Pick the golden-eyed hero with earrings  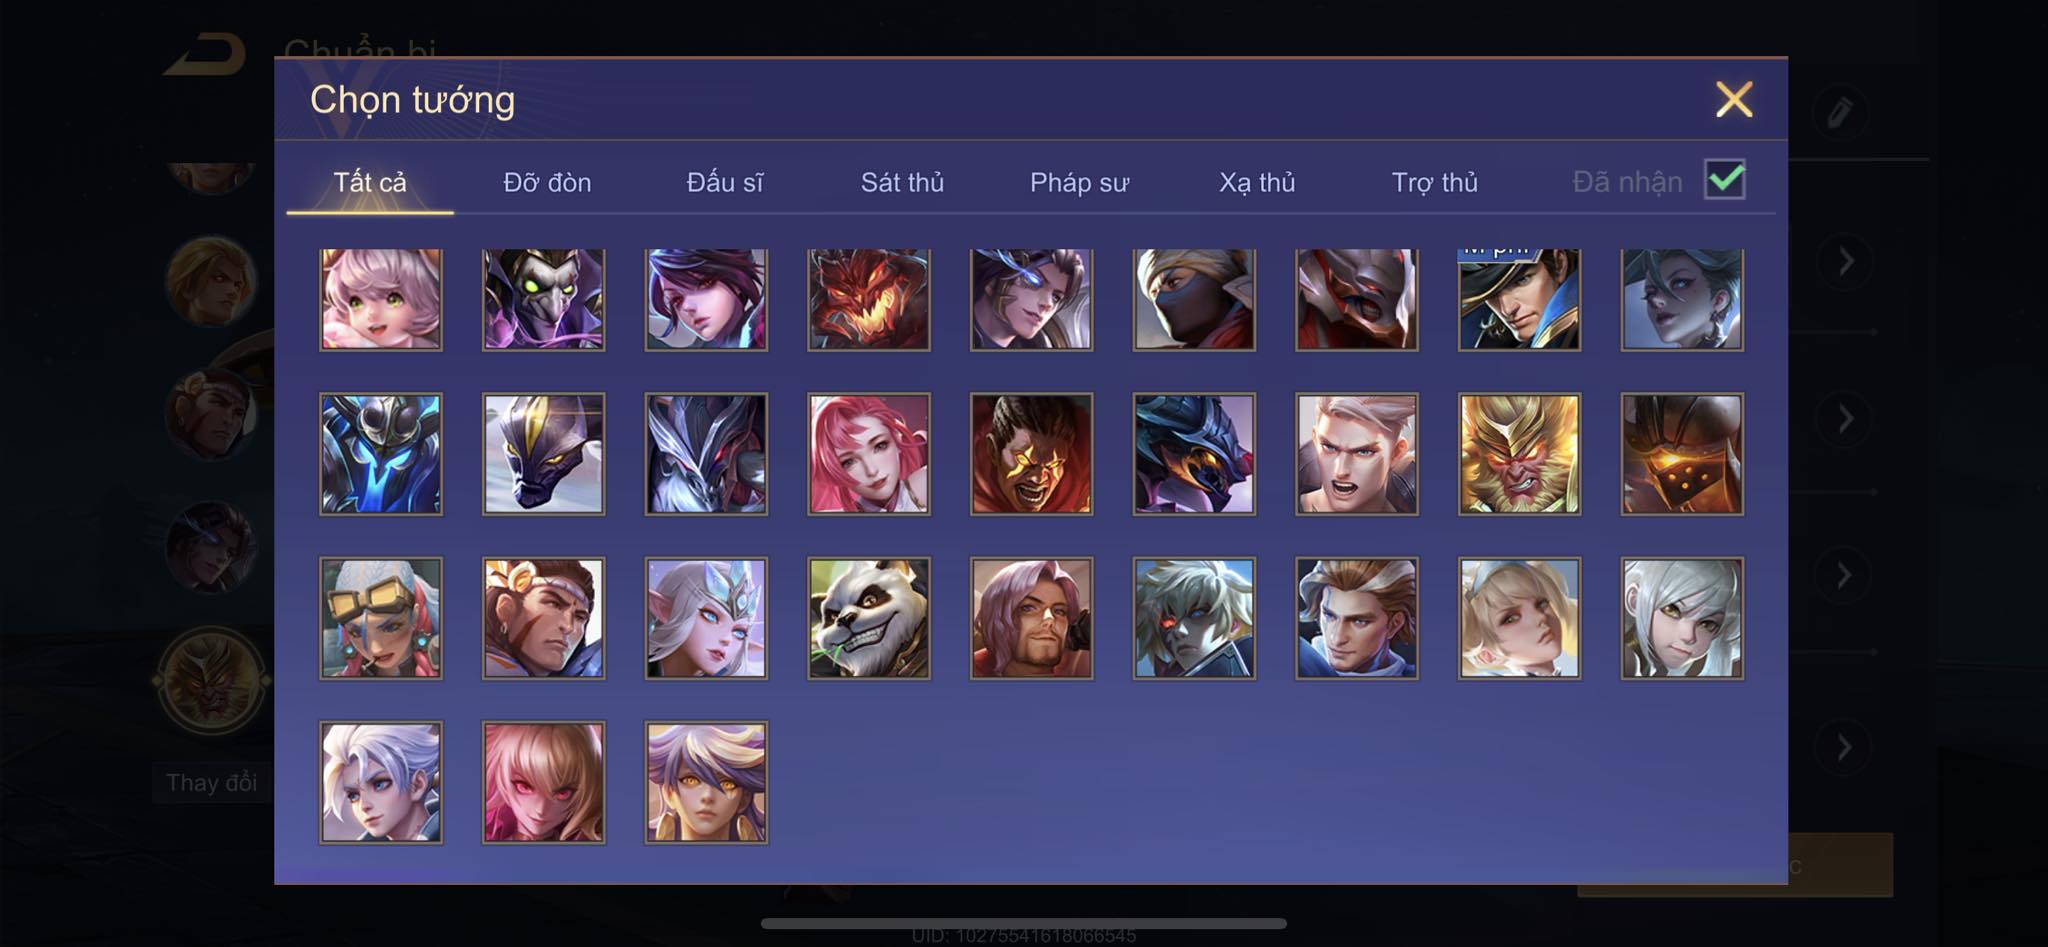706,783
